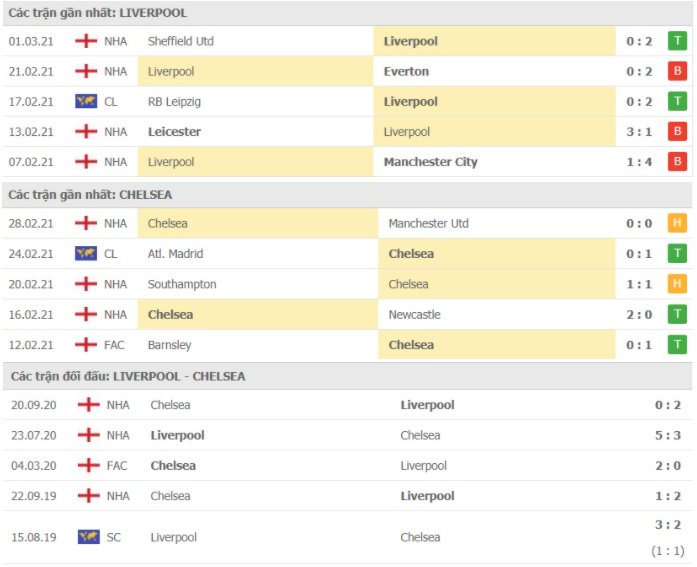The width and height of the screenshot is (697, 567).
Task: Click the green T badge for Newcastle match
Action: [x=677, y=314]
